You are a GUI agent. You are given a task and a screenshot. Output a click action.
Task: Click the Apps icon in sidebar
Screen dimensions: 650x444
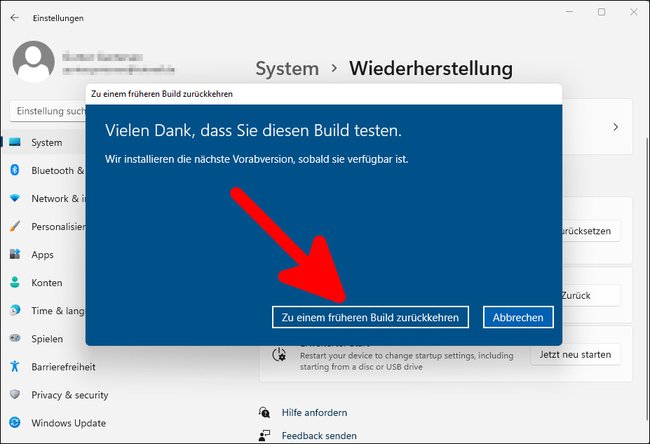15,254
